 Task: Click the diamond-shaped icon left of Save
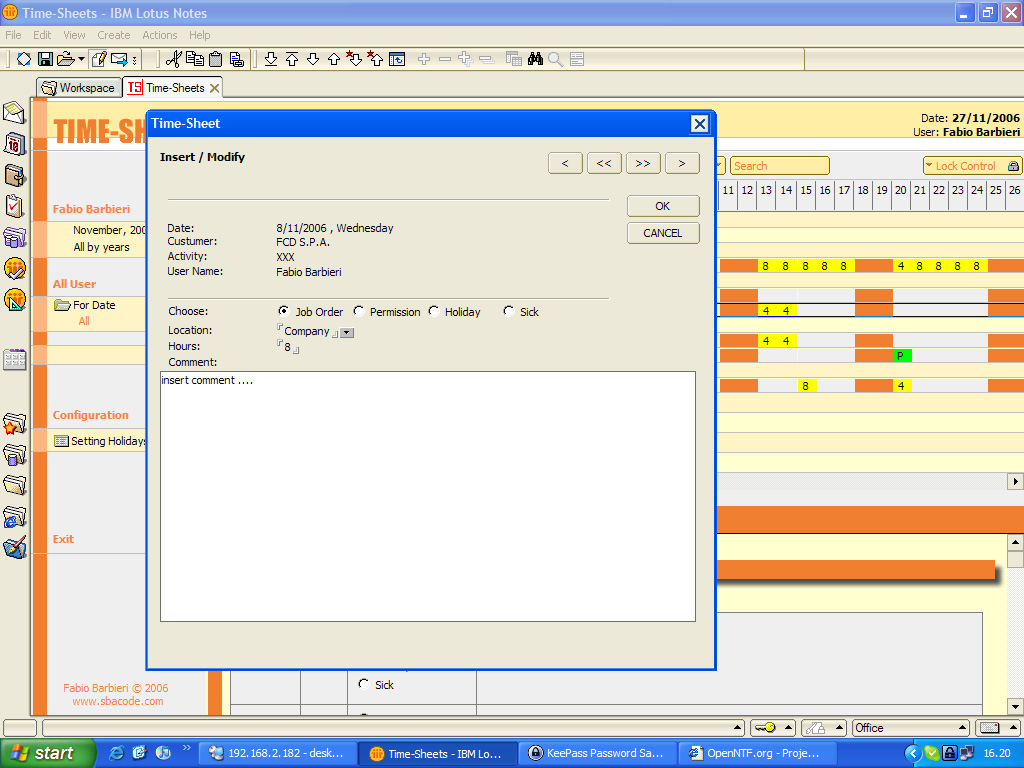[24, 59]
